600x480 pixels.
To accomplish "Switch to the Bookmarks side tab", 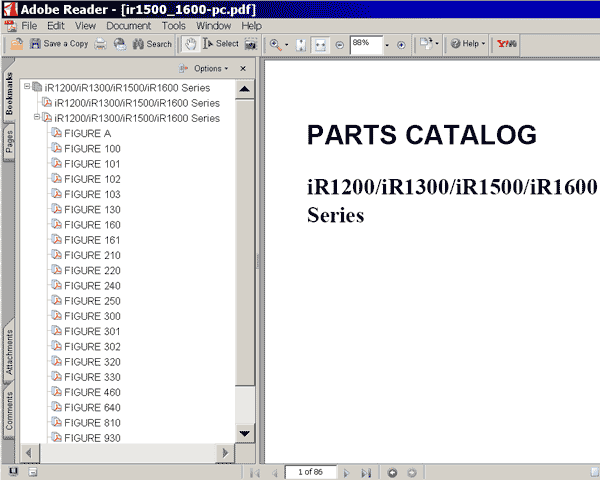I will [x=9, y=93].
